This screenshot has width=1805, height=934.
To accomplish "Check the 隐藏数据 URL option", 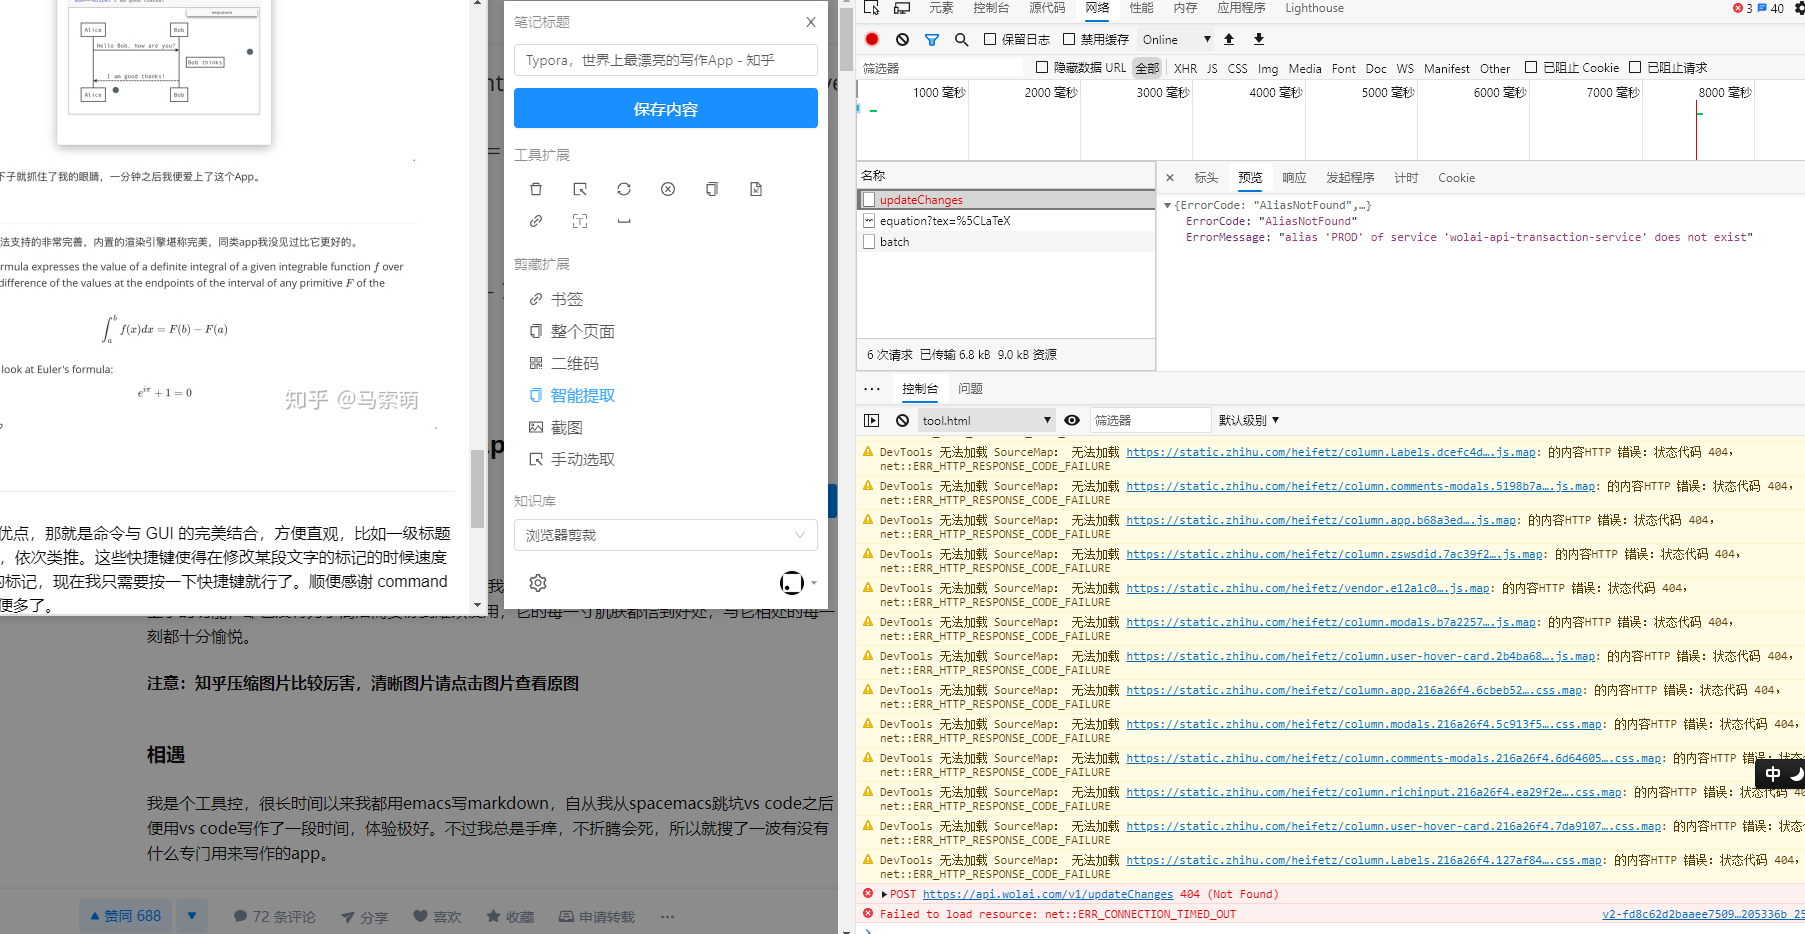I will point(1042,67).
